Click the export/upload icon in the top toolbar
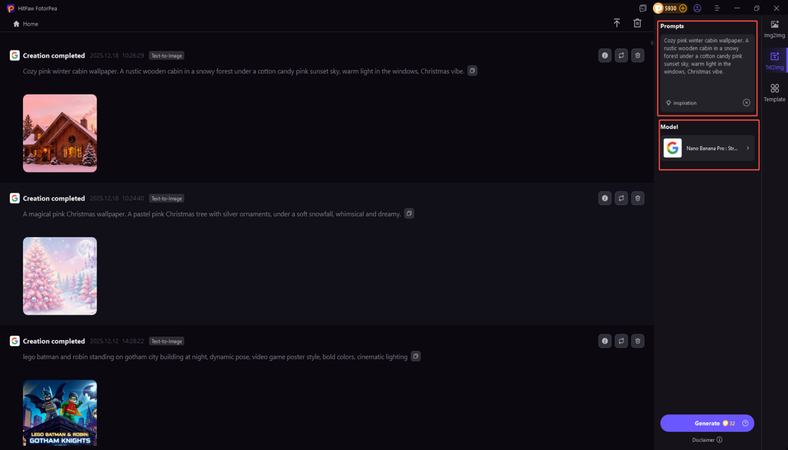 click(x=617, y=23)
